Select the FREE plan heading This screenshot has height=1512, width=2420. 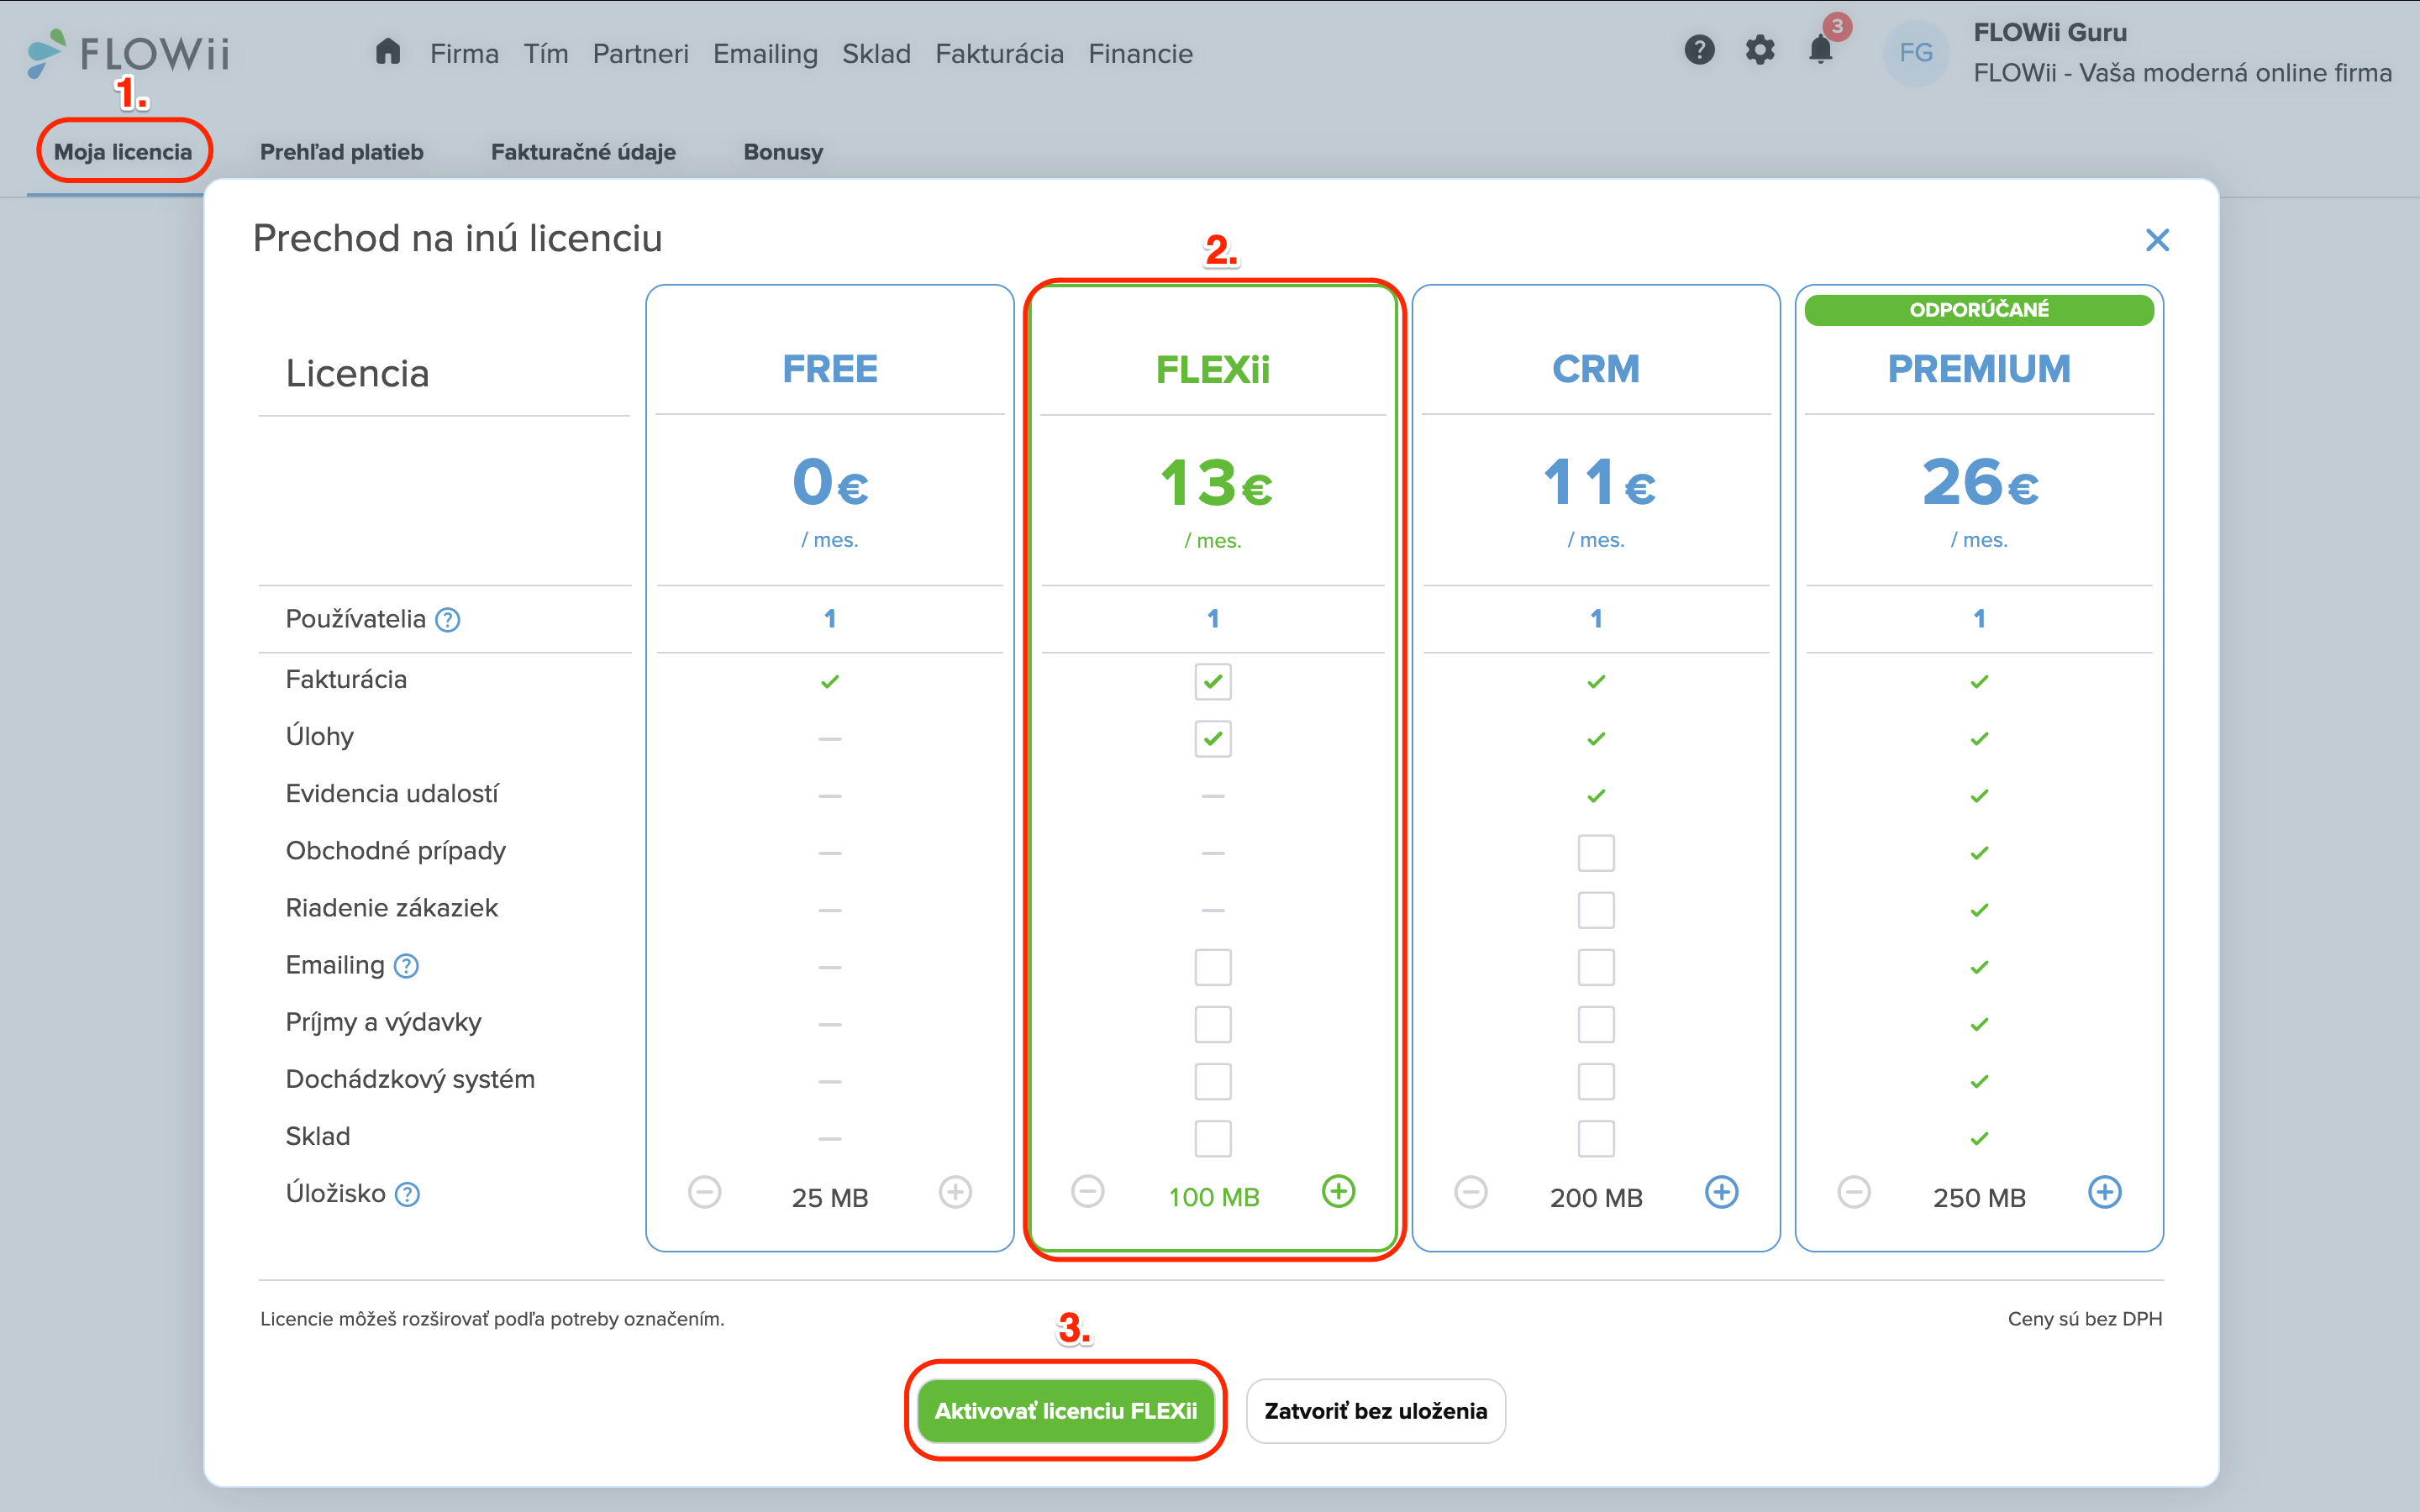(829, 369)
